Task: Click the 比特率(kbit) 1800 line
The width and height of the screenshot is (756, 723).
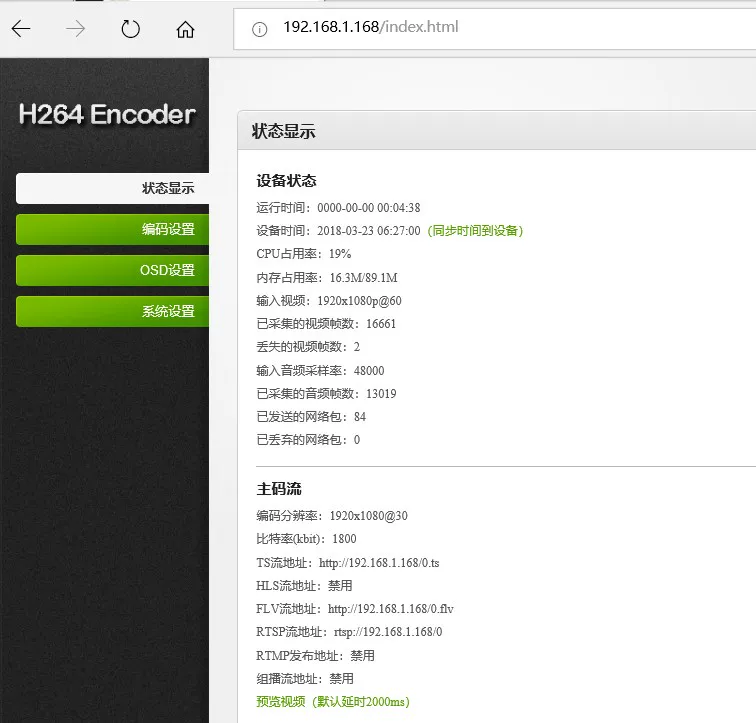Action: [306, 539]
